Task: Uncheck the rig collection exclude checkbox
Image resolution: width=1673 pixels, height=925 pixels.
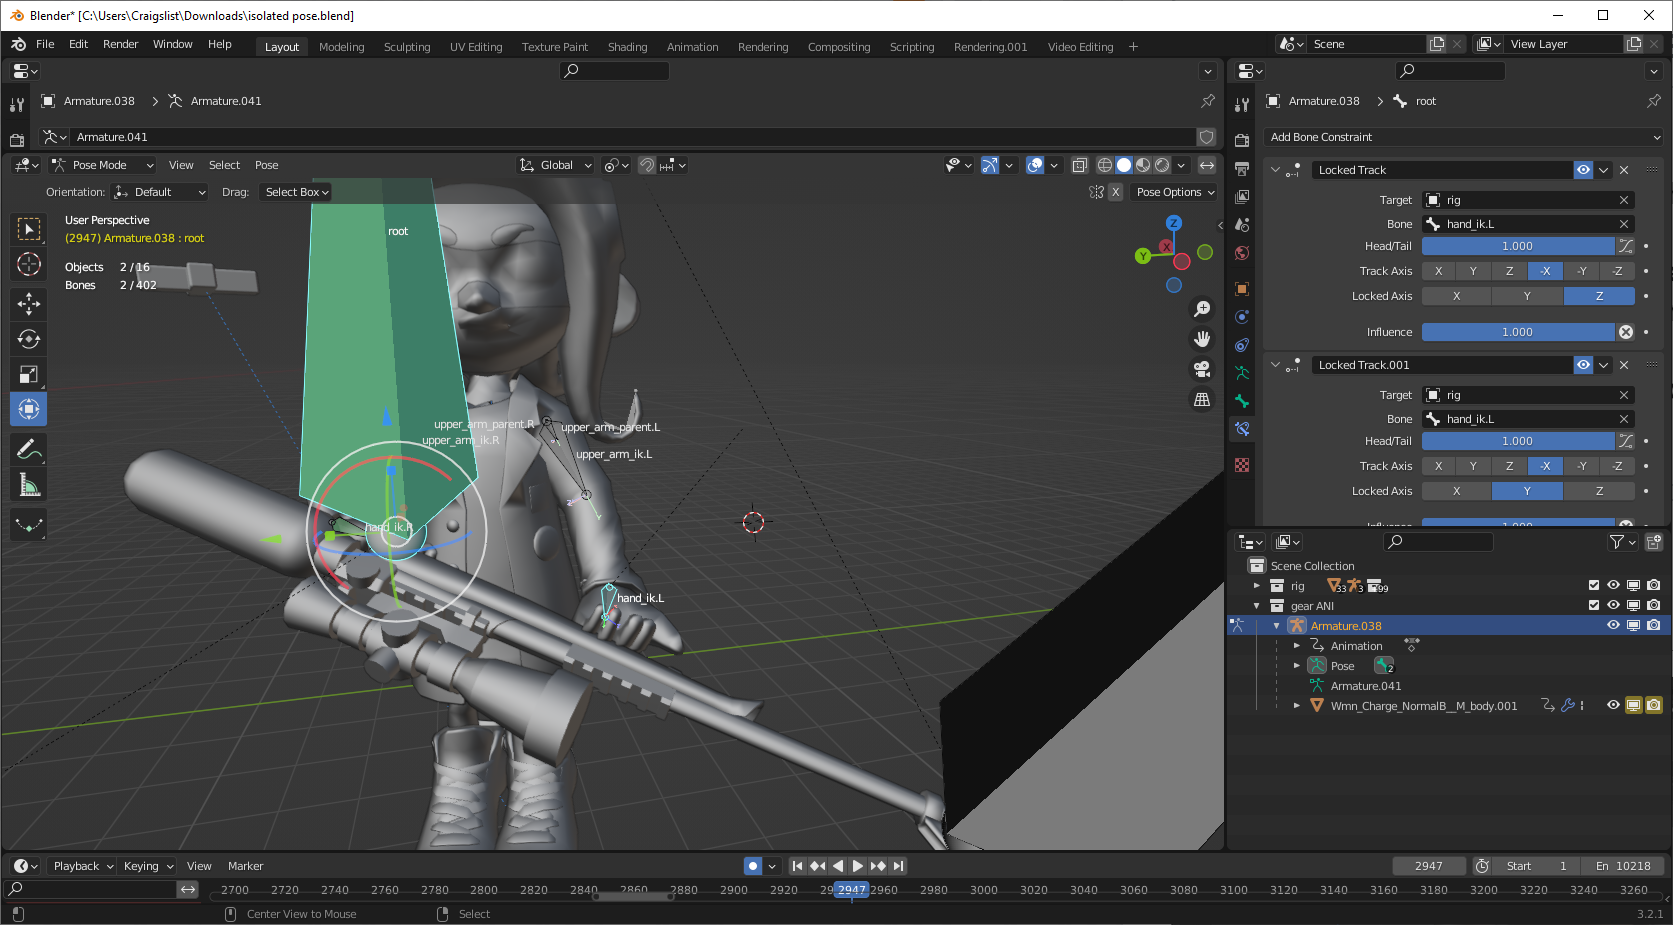Action: (1594, 585)
